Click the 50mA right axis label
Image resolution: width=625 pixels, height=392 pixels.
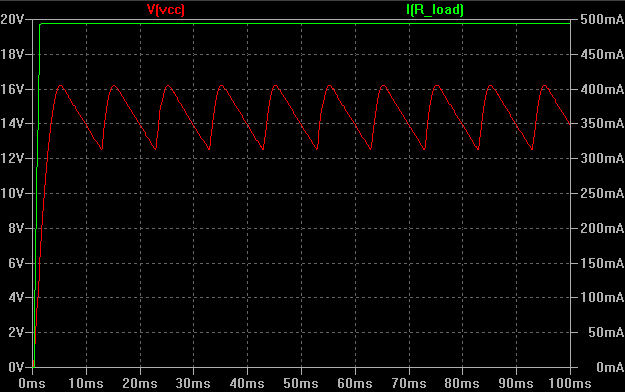tap(606, 332)
